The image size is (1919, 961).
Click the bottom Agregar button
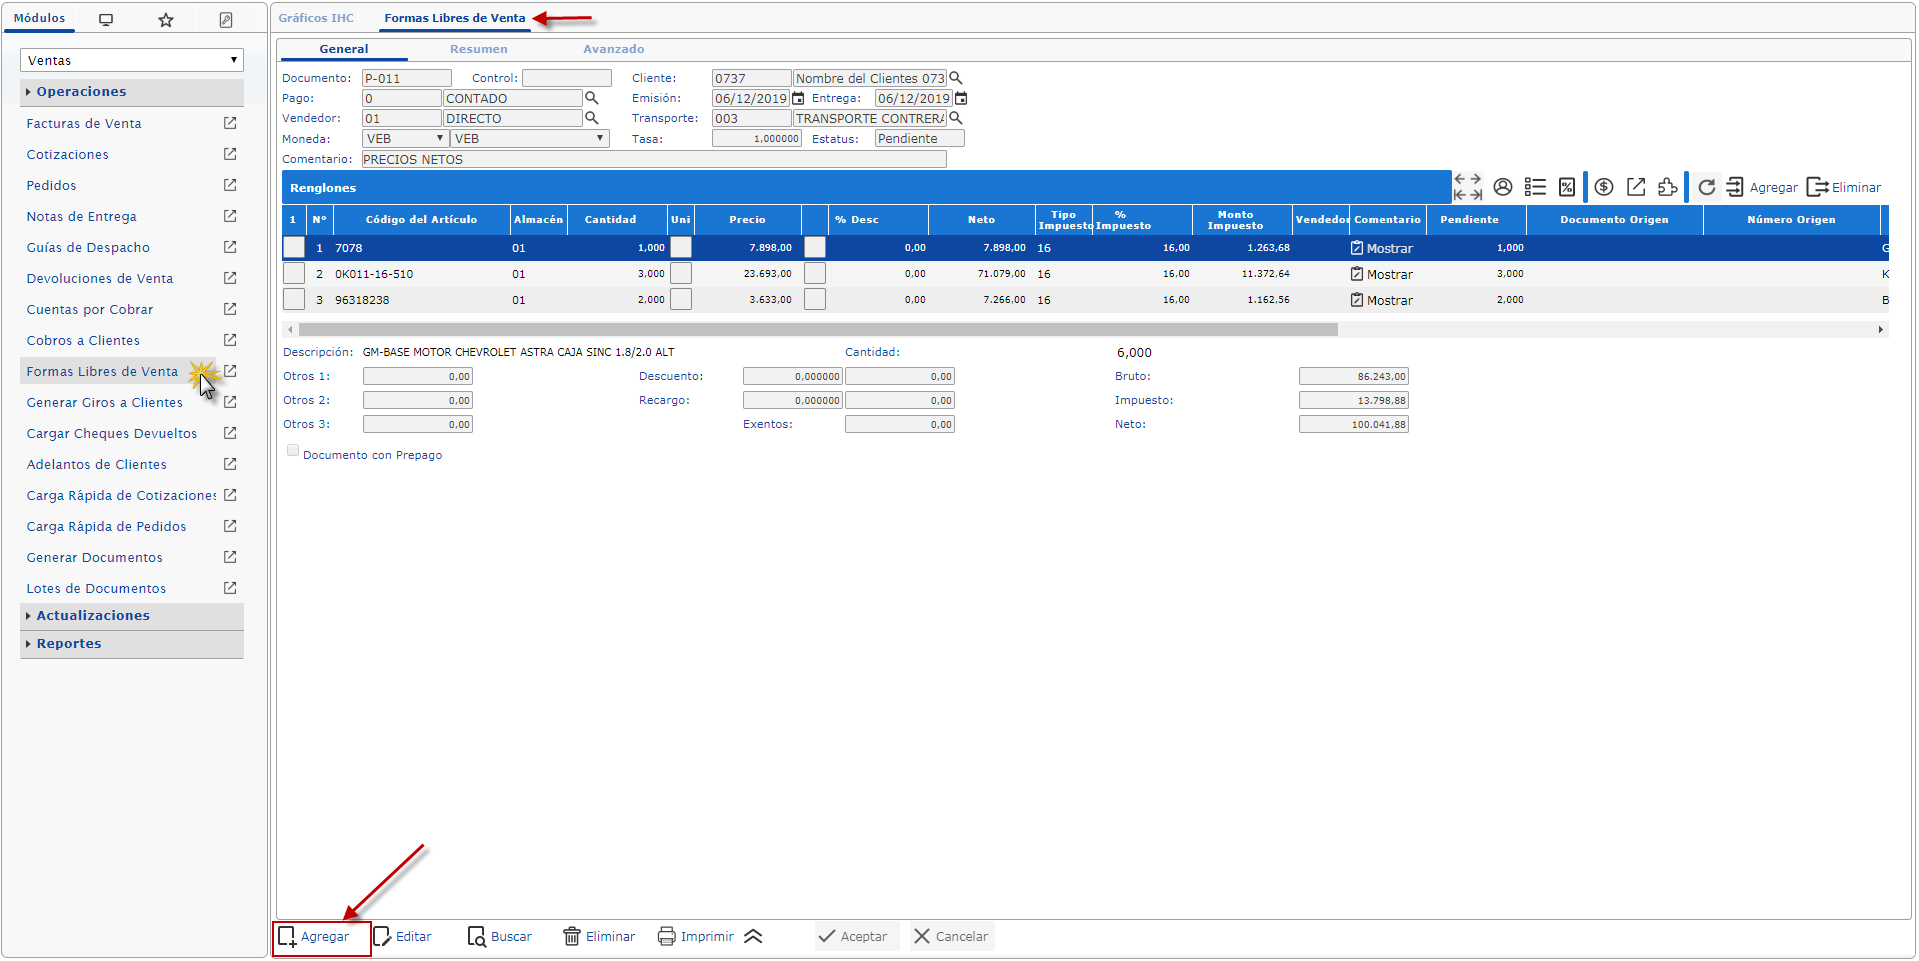point(314,937)
